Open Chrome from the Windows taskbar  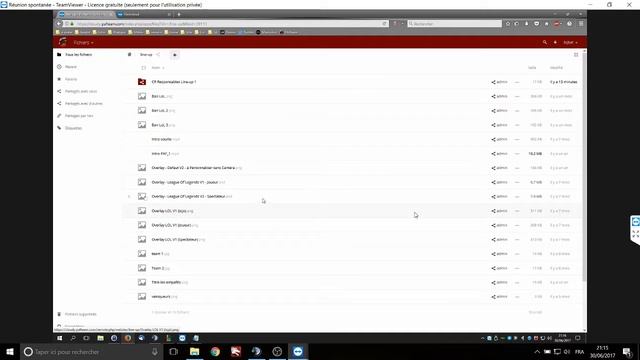tap(215, 351)
